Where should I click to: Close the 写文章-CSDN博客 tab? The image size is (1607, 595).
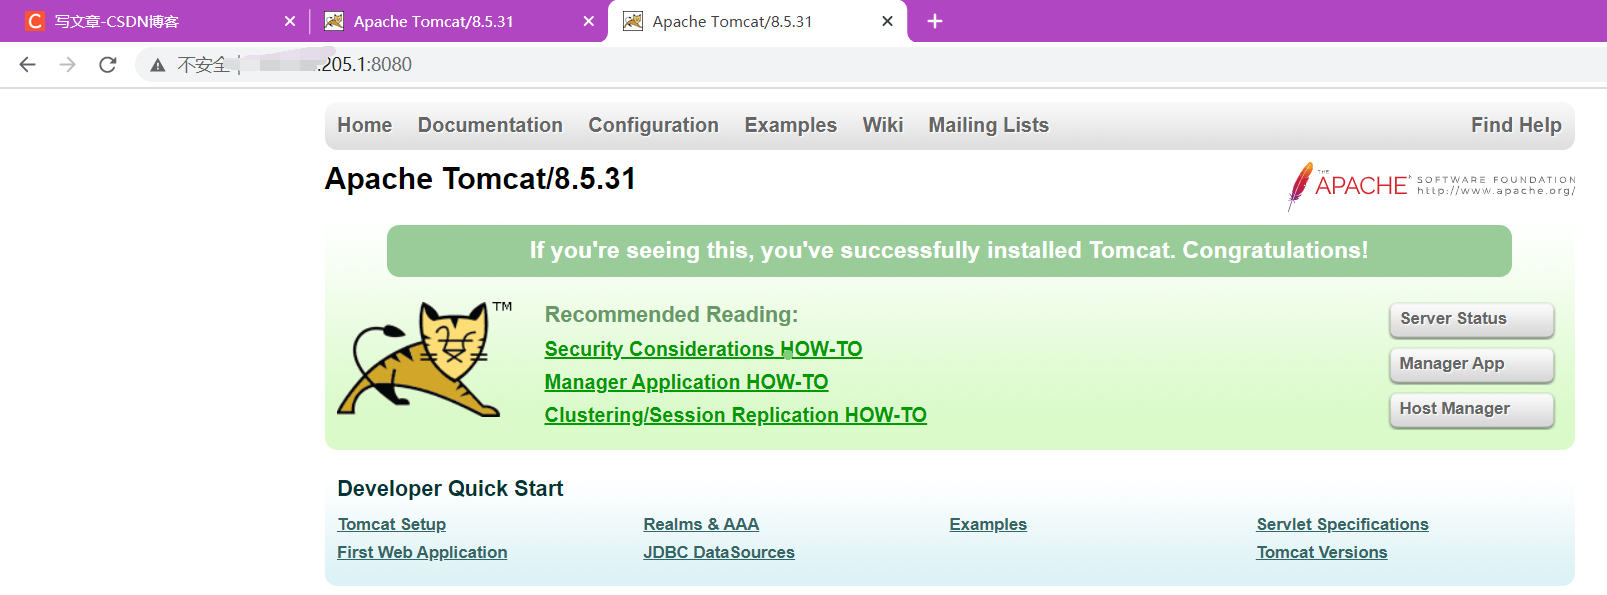290,21
